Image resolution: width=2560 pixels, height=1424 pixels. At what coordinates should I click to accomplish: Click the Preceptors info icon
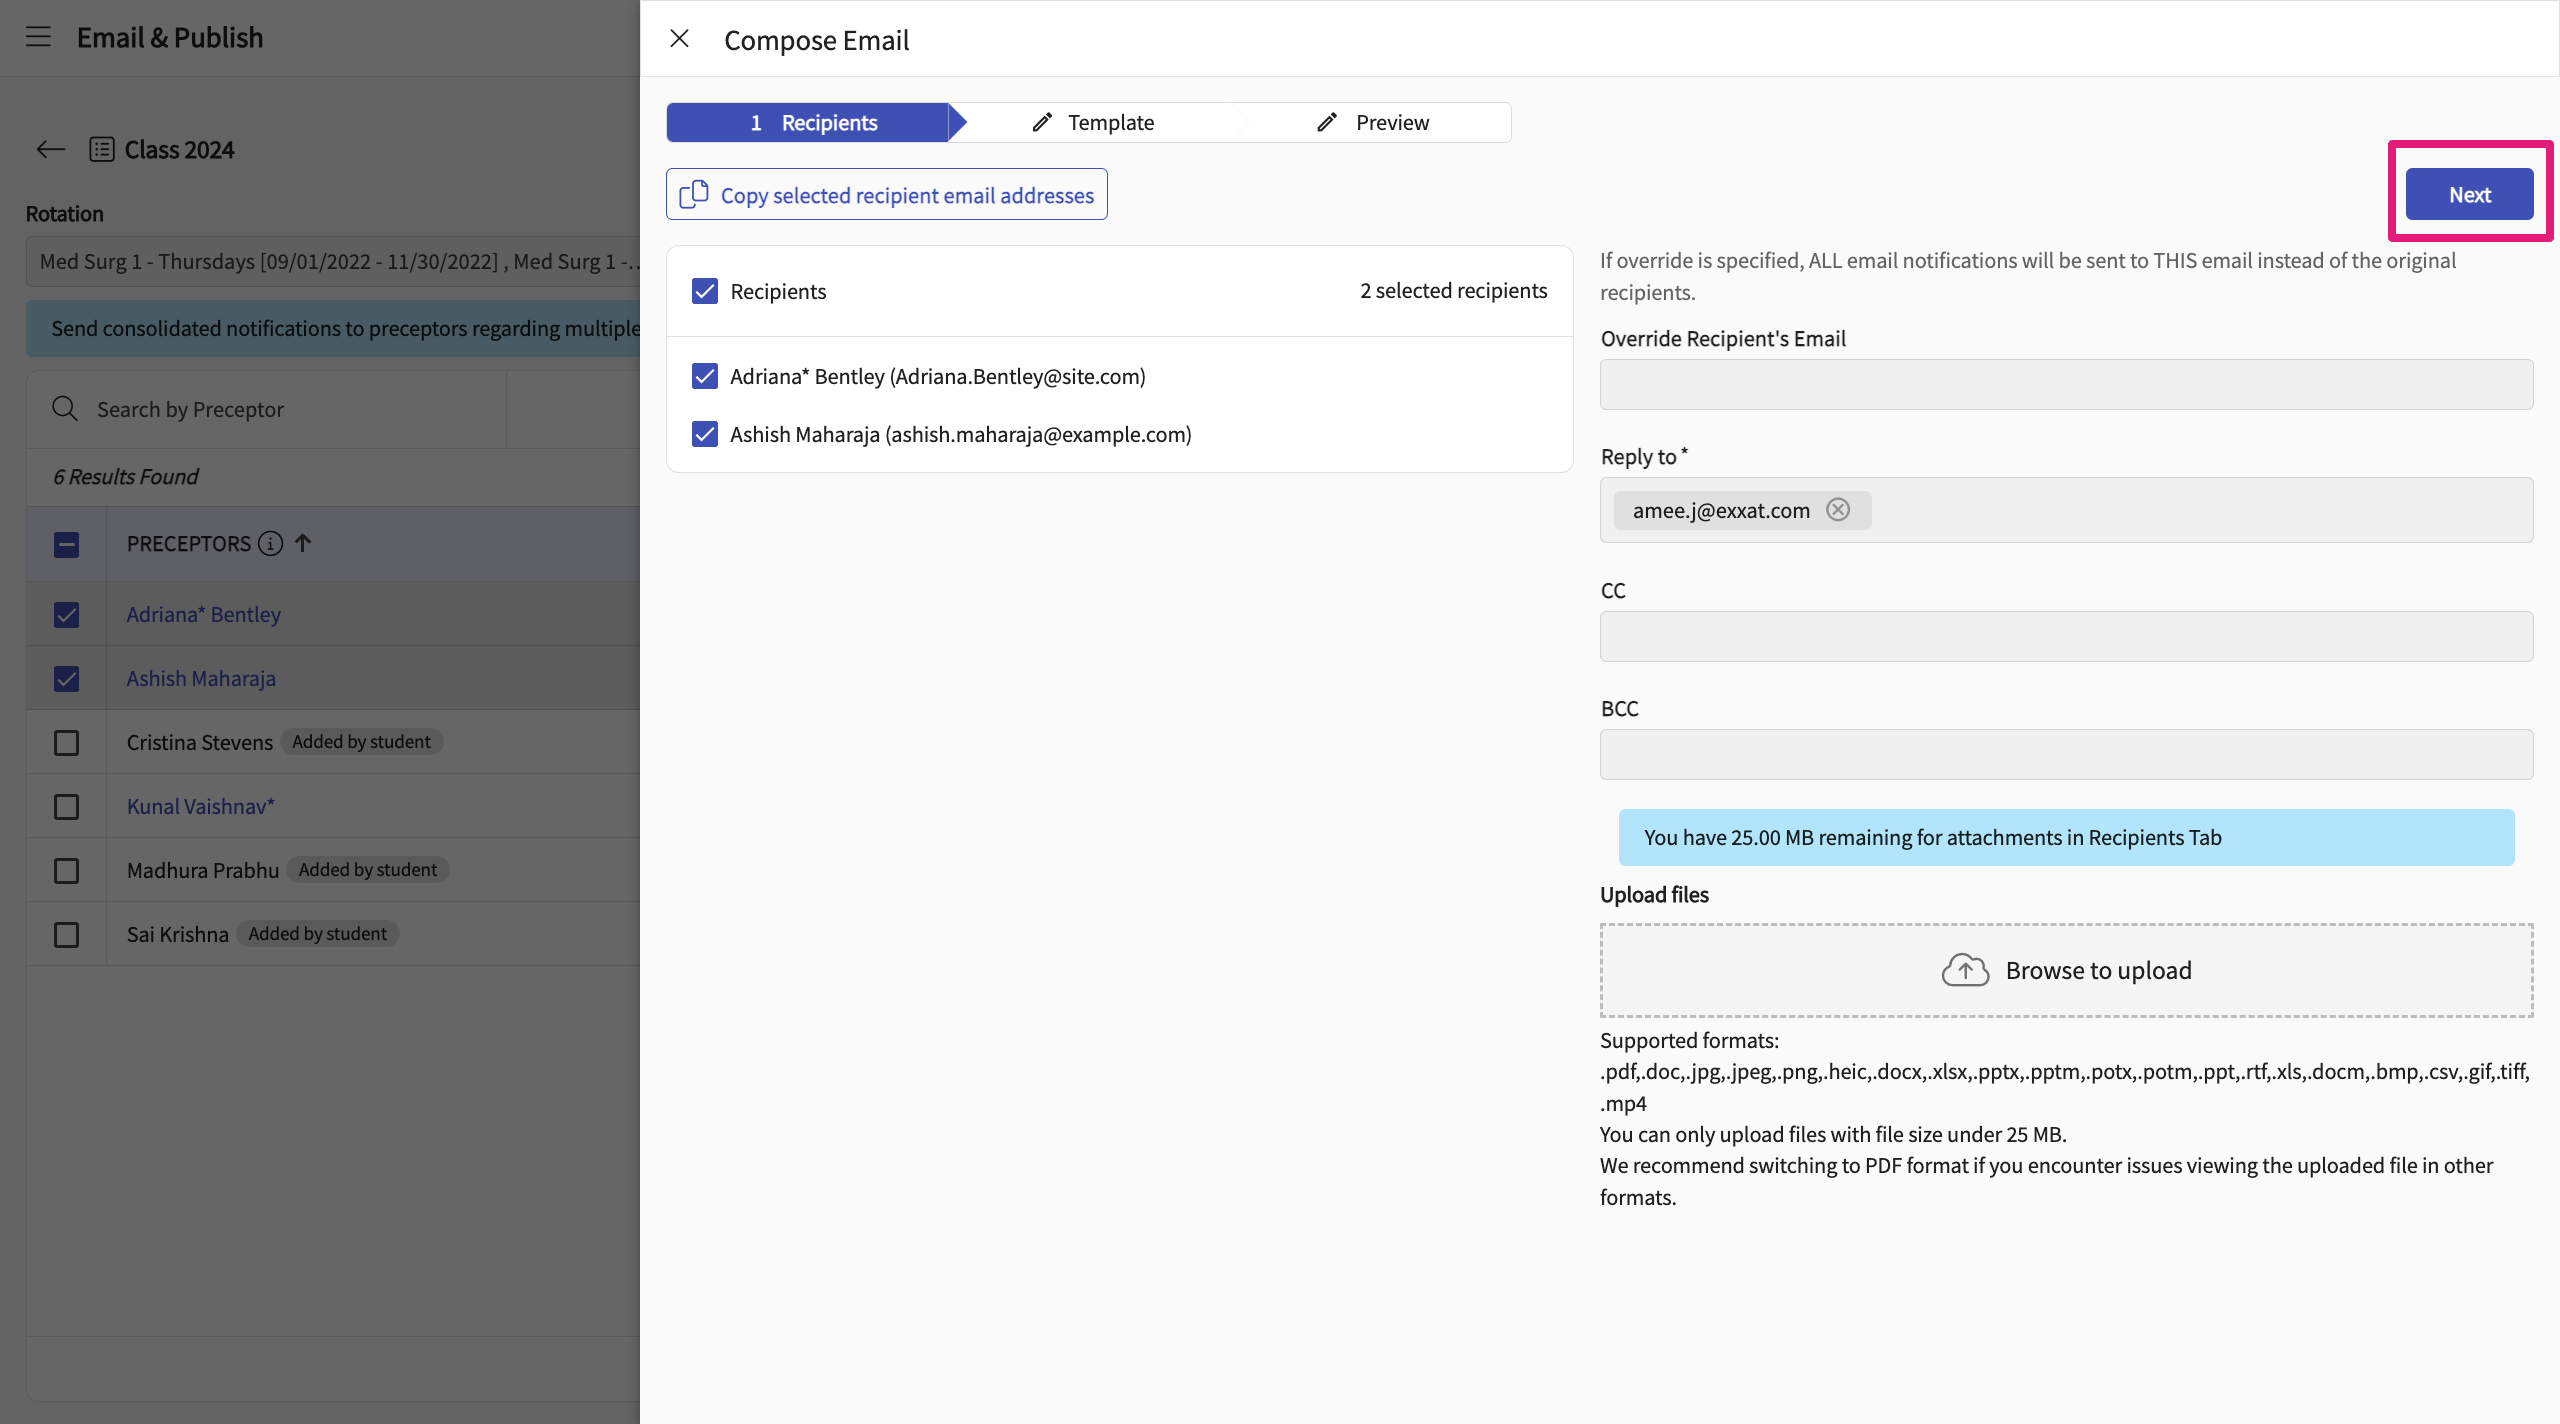click(270, 543)
